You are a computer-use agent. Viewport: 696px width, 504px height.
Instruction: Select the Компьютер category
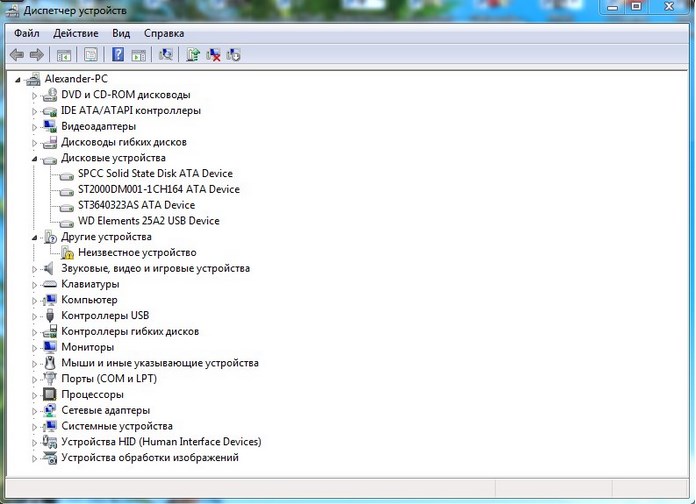tap(89, 300)
